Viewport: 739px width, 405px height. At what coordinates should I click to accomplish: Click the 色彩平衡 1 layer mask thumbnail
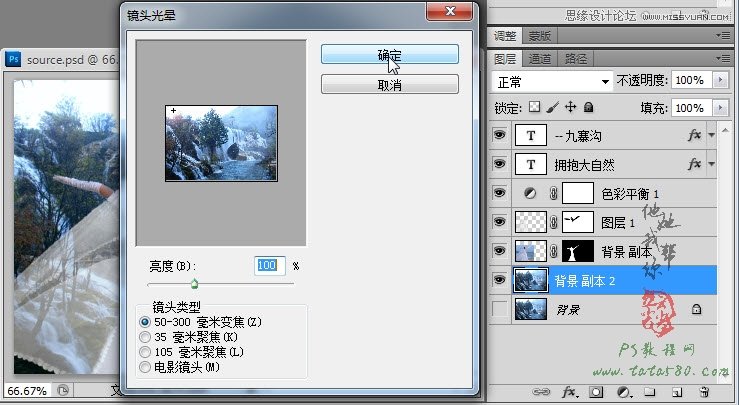pyautogui.click(x=578, y=193)
